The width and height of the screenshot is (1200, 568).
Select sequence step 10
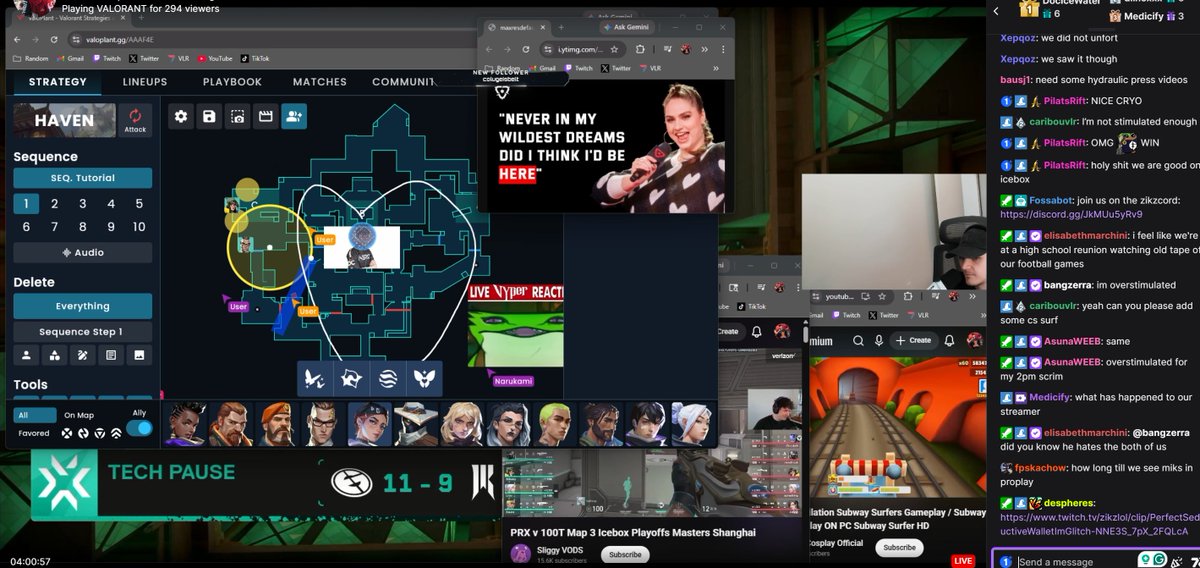pos(139,227)
